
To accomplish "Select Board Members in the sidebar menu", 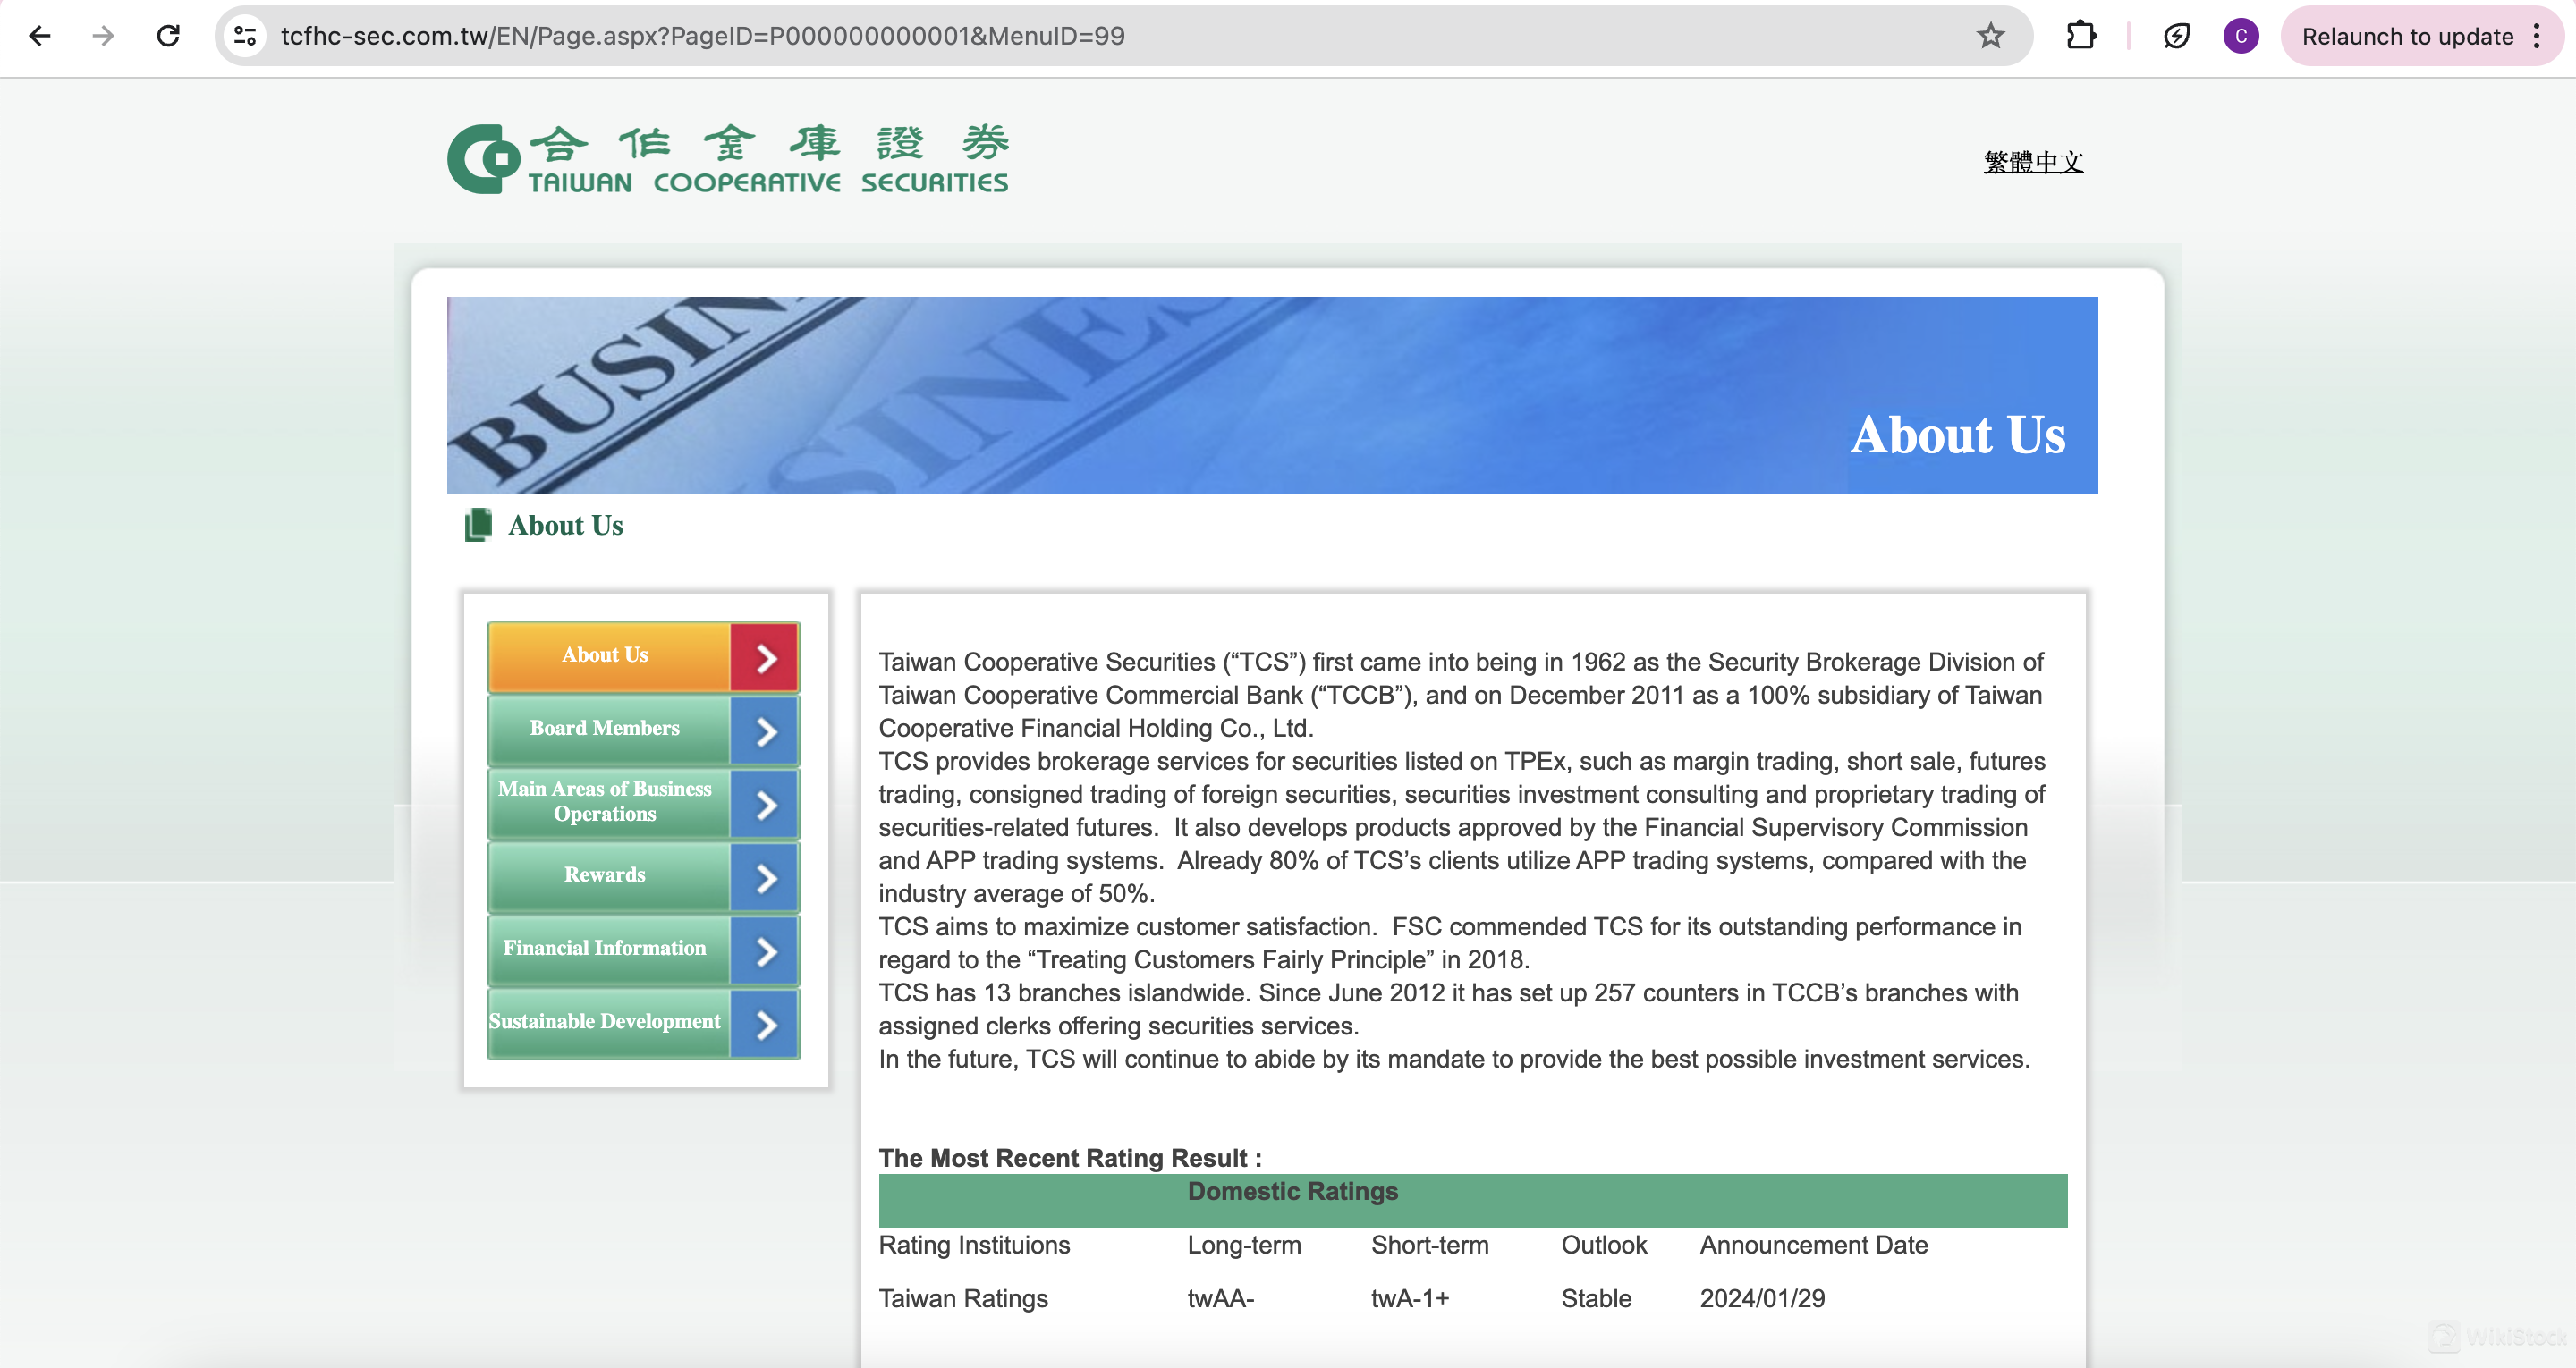I will click(x=604, y=730).
